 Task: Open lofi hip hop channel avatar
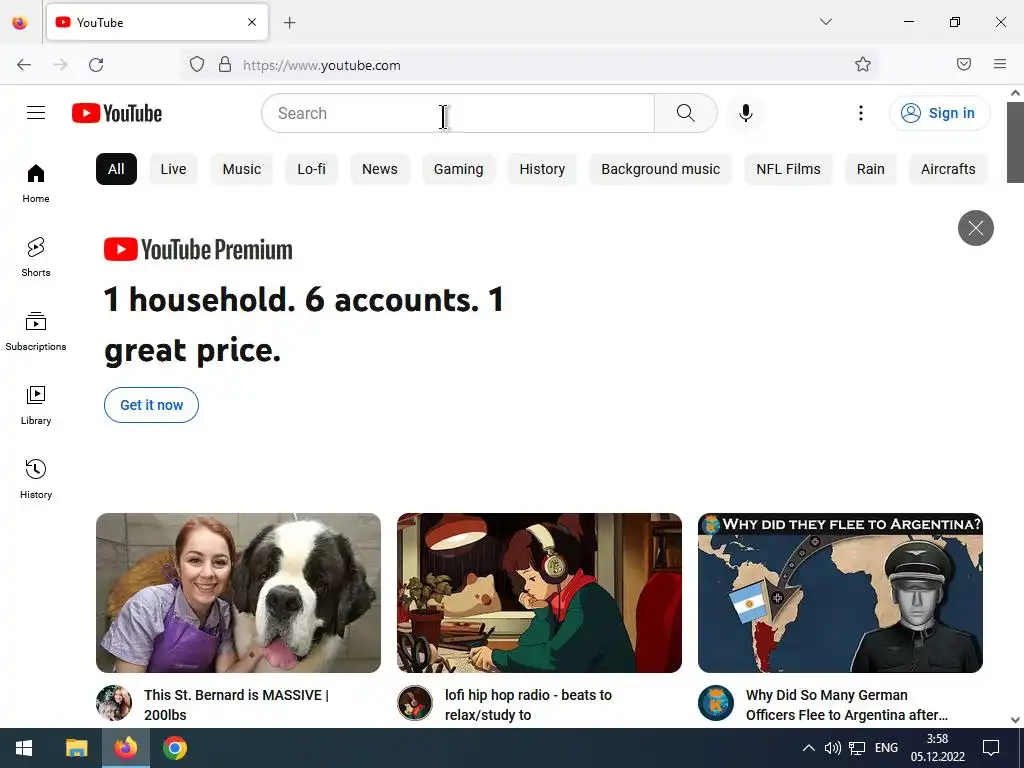pos(415,703)
